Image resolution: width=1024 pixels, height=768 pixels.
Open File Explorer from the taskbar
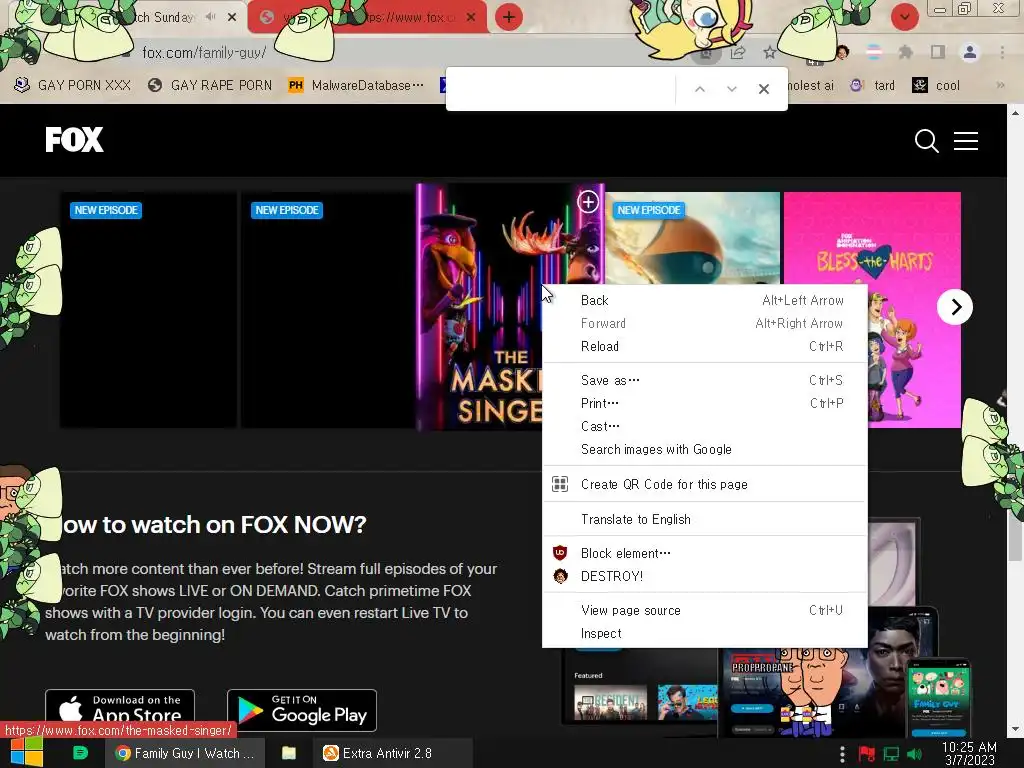289,753
